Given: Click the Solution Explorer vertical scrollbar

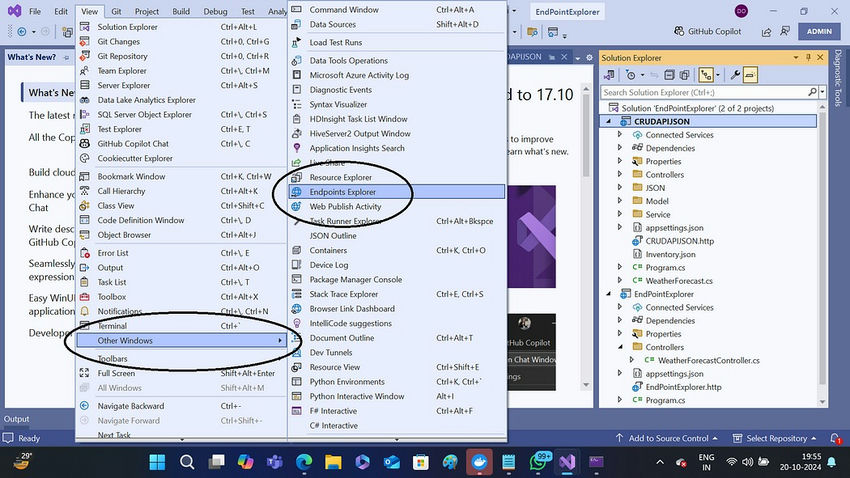Looking at the screenshot, I should [x=822, y=255].
